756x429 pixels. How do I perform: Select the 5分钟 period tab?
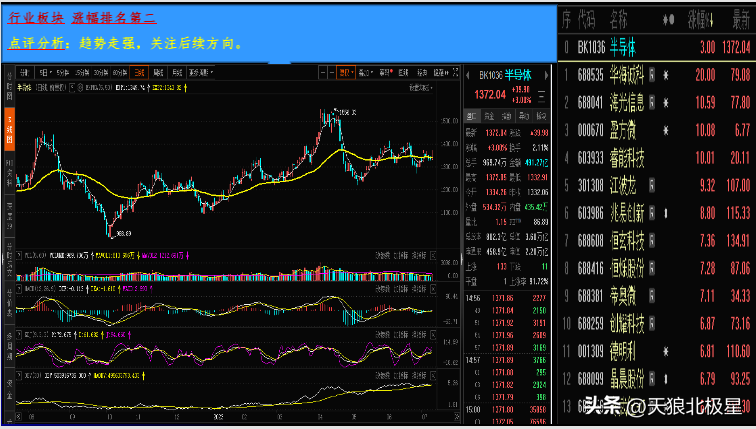[63, 73]
